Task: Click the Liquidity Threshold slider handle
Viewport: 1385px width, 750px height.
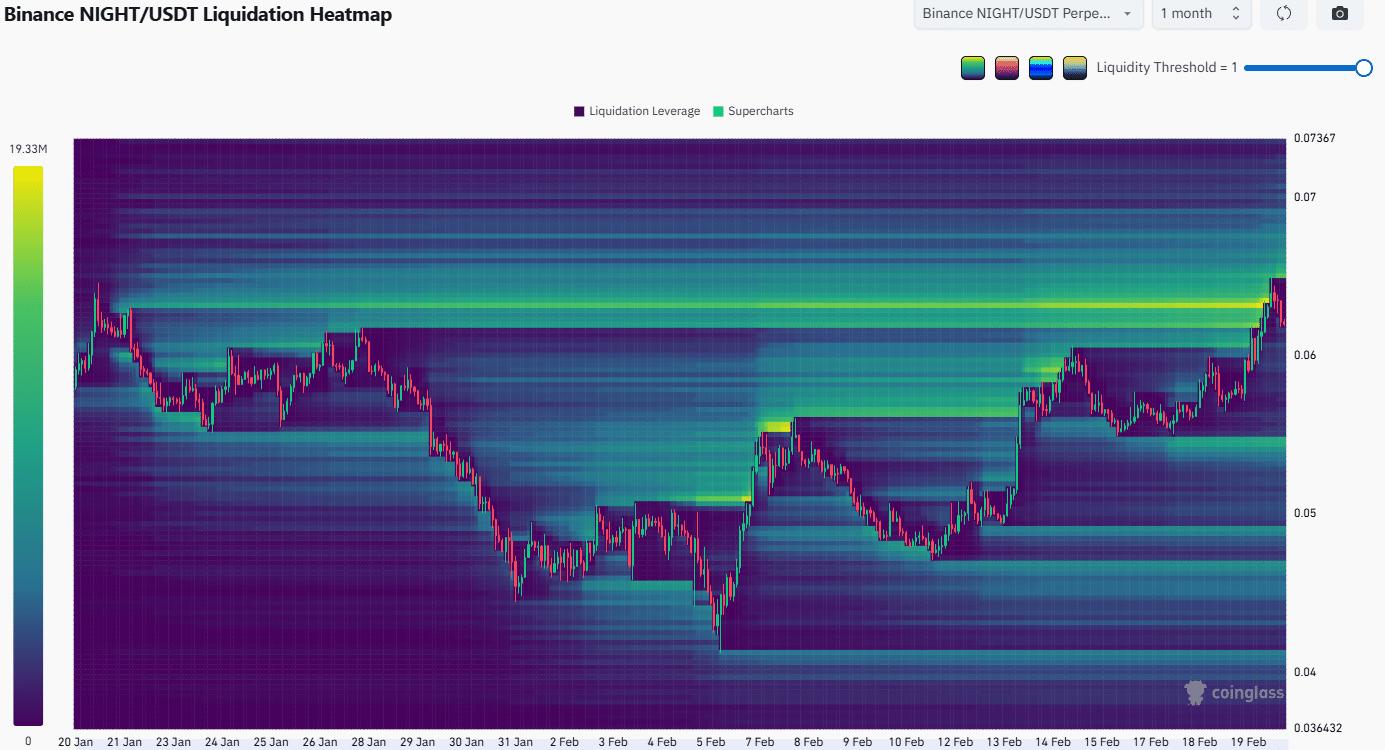Action: [x=1365, y=67]
